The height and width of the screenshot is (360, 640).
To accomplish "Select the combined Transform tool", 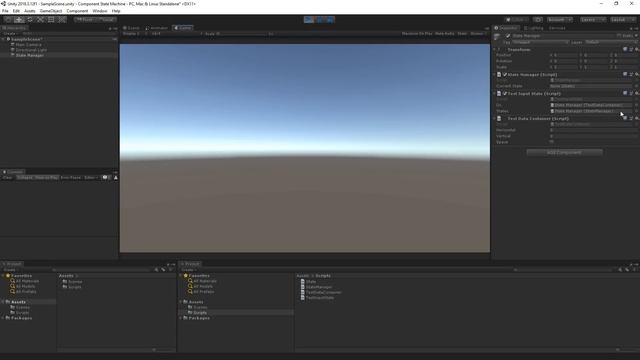I will [x=62, y=20].
